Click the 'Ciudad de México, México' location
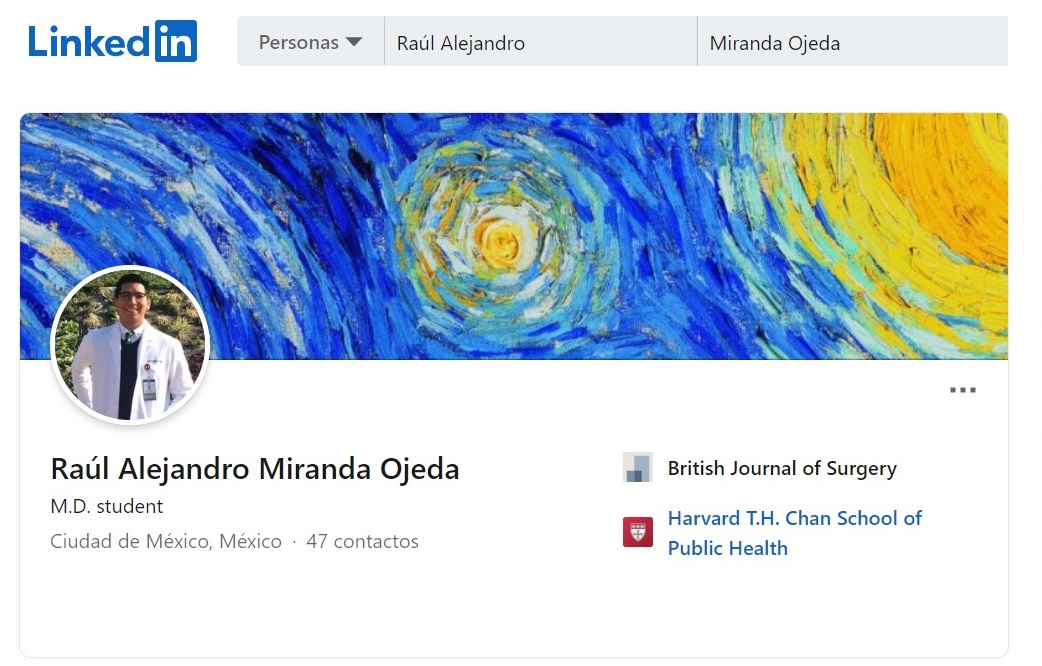The width and height of the screenshot is (1042, 666). click(166, 542)
